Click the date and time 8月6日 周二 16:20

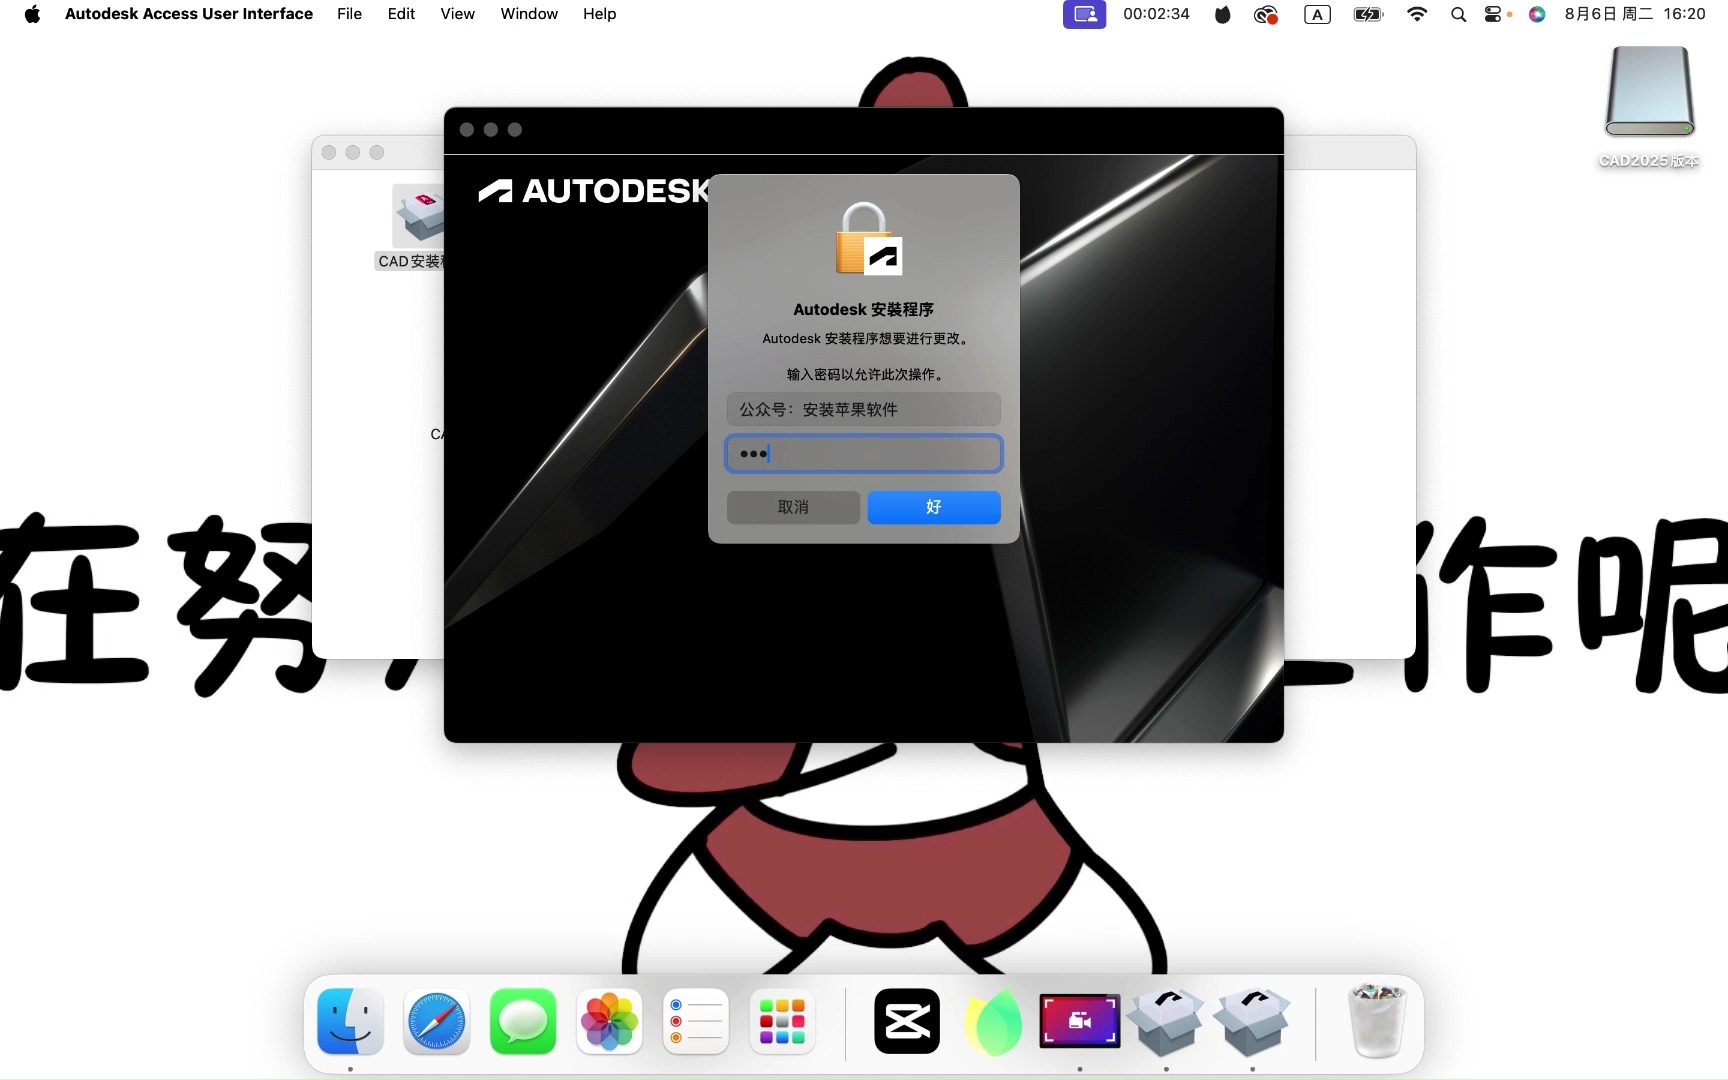coord(1635,14)
